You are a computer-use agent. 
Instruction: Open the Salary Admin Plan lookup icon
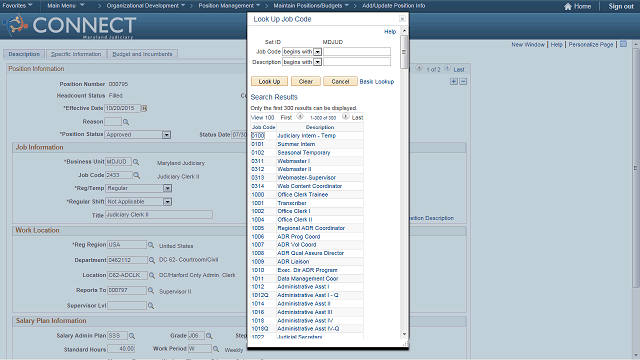click(x=132, y=336)
